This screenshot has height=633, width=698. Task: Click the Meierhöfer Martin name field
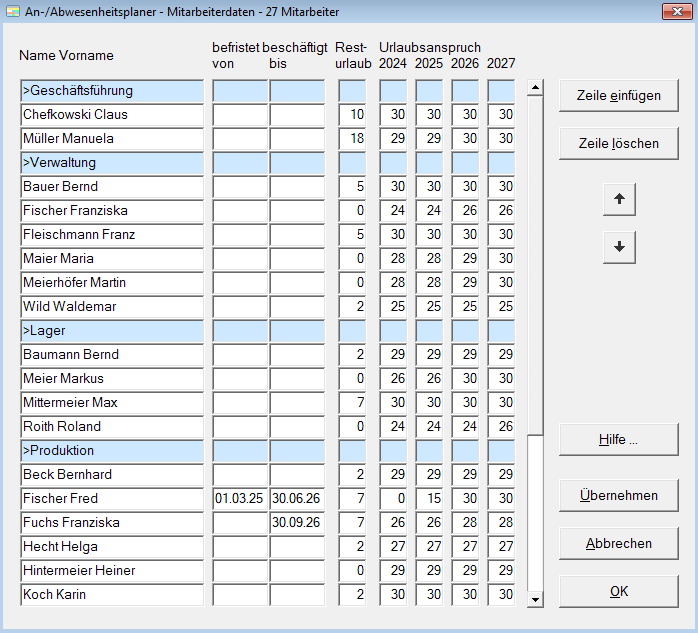coord(112,283)
